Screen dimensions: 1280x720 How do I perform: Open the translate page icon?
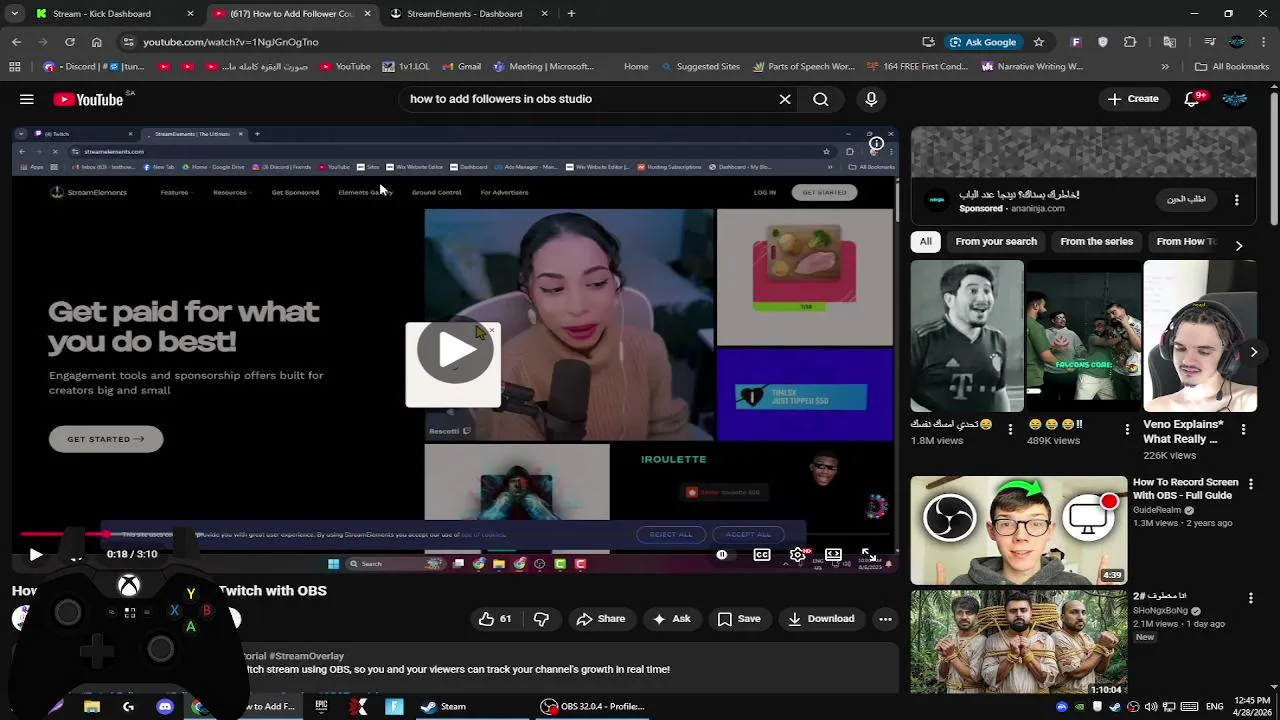coord(1169,42)
